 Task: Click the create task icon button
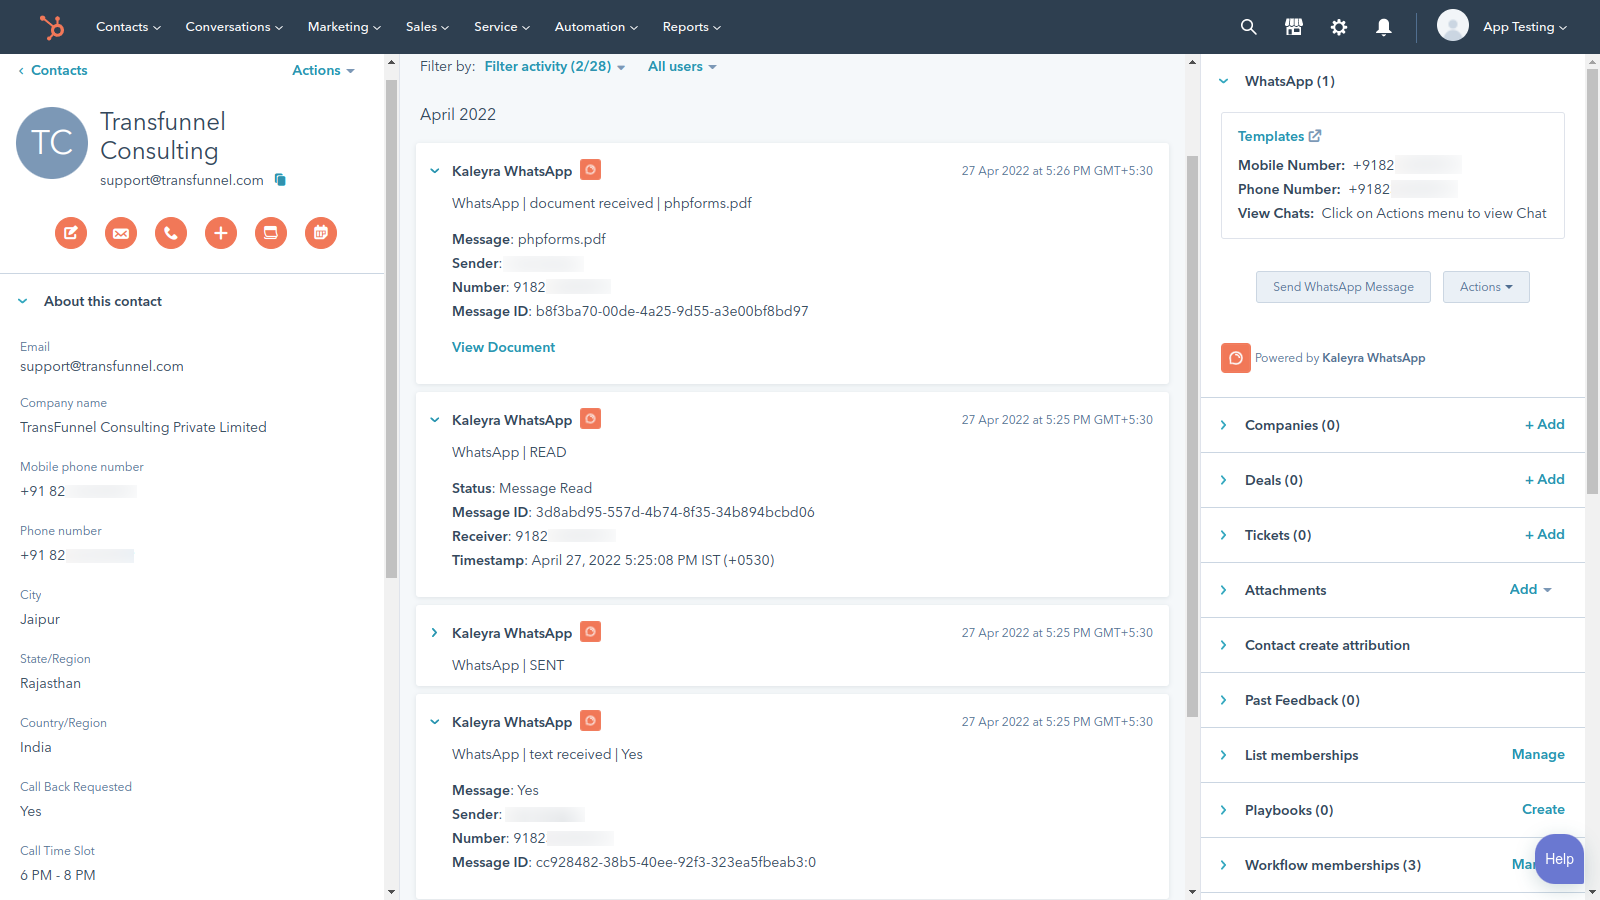point(271,233)
